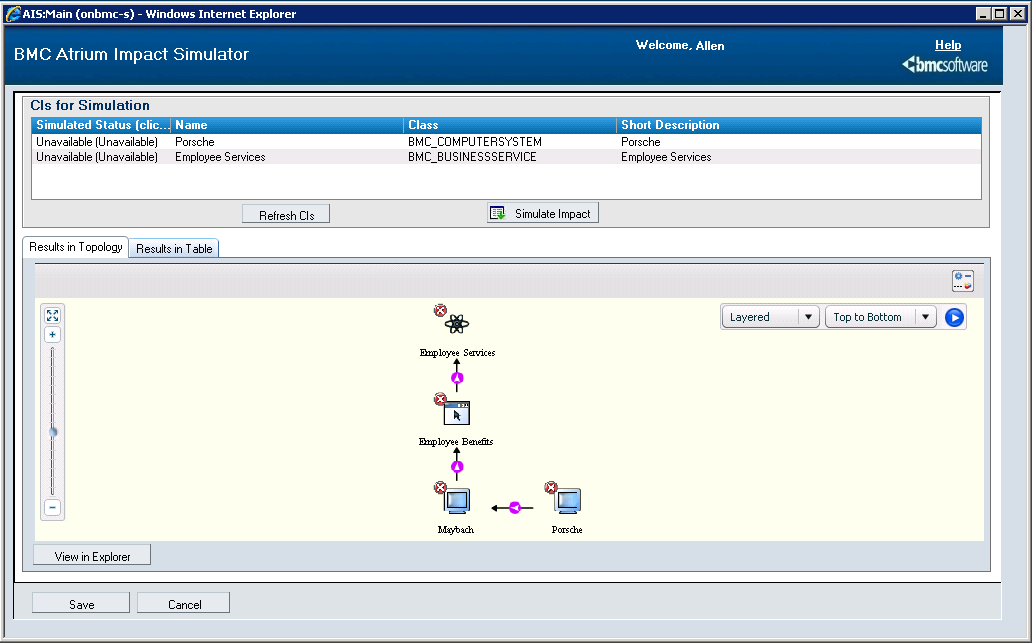The image size is (1032, 643).
Task: Zoom in with the plus button
Action: (x=53, y=334)
